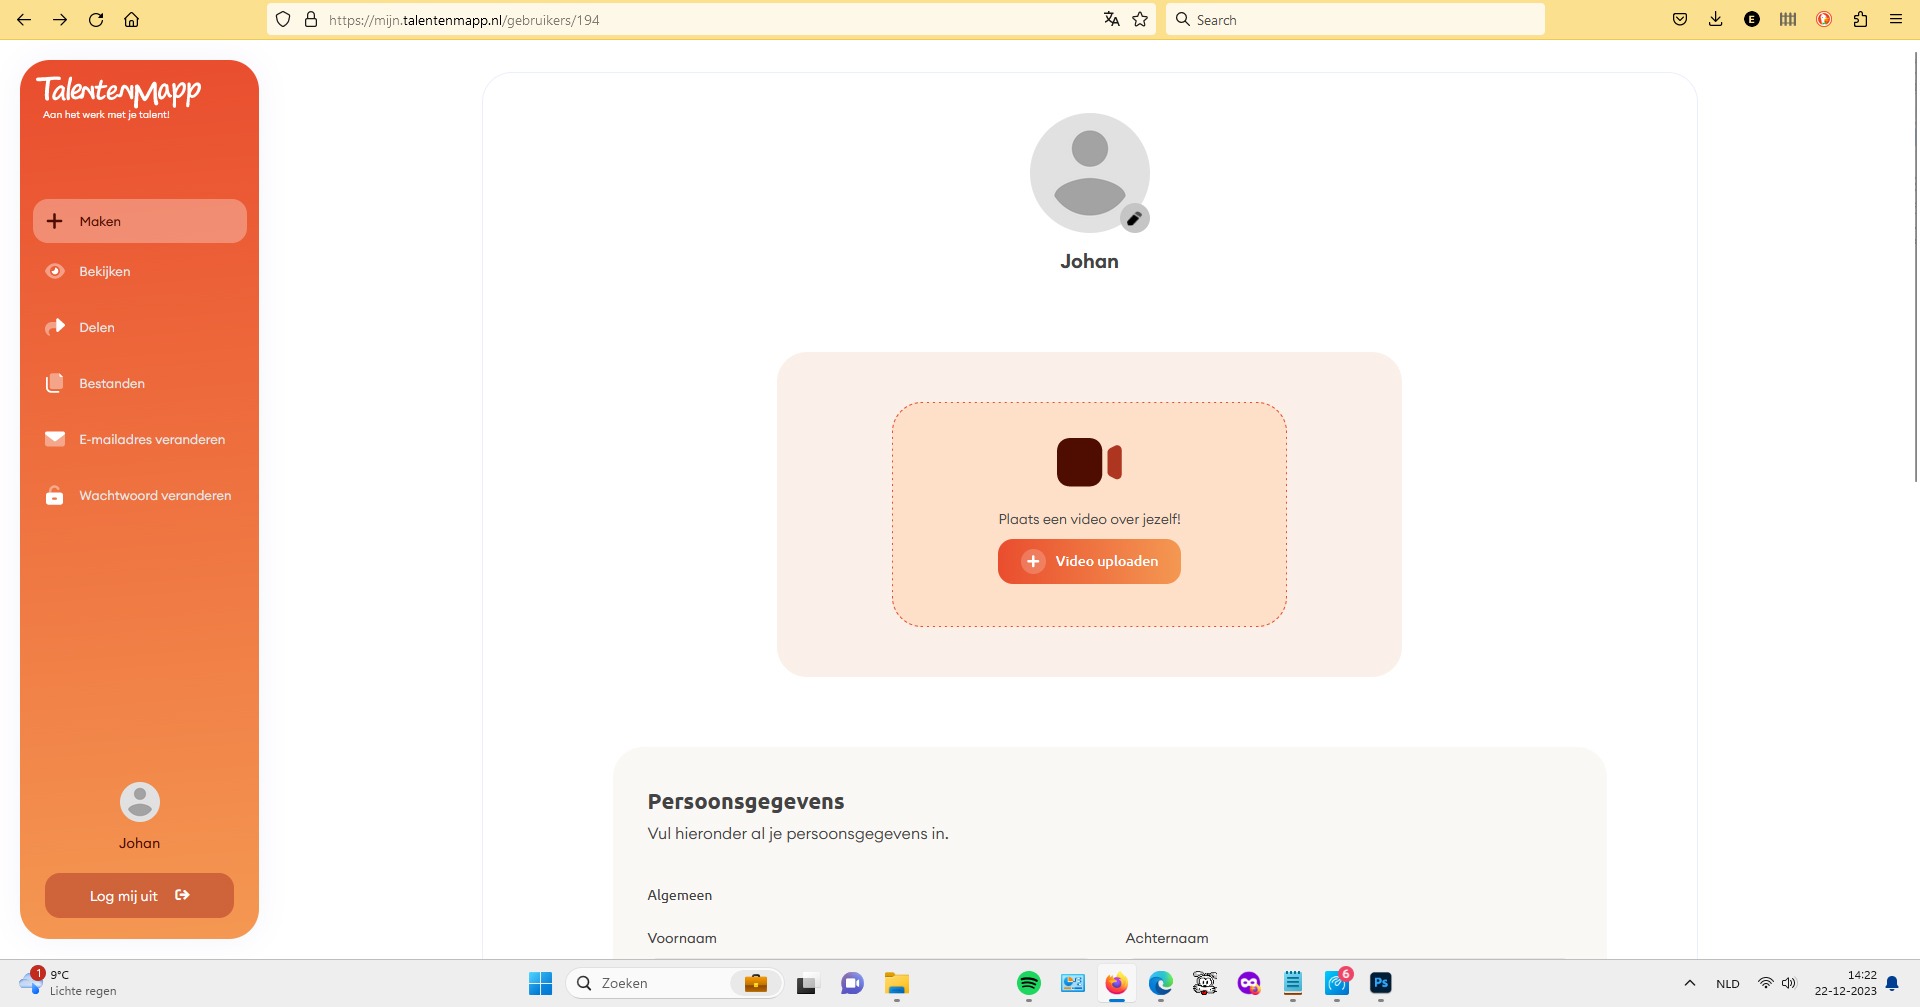This screenshot has width=1920, height=1007.
Task: Go back with browser back arrow
Action: [24, 19]
